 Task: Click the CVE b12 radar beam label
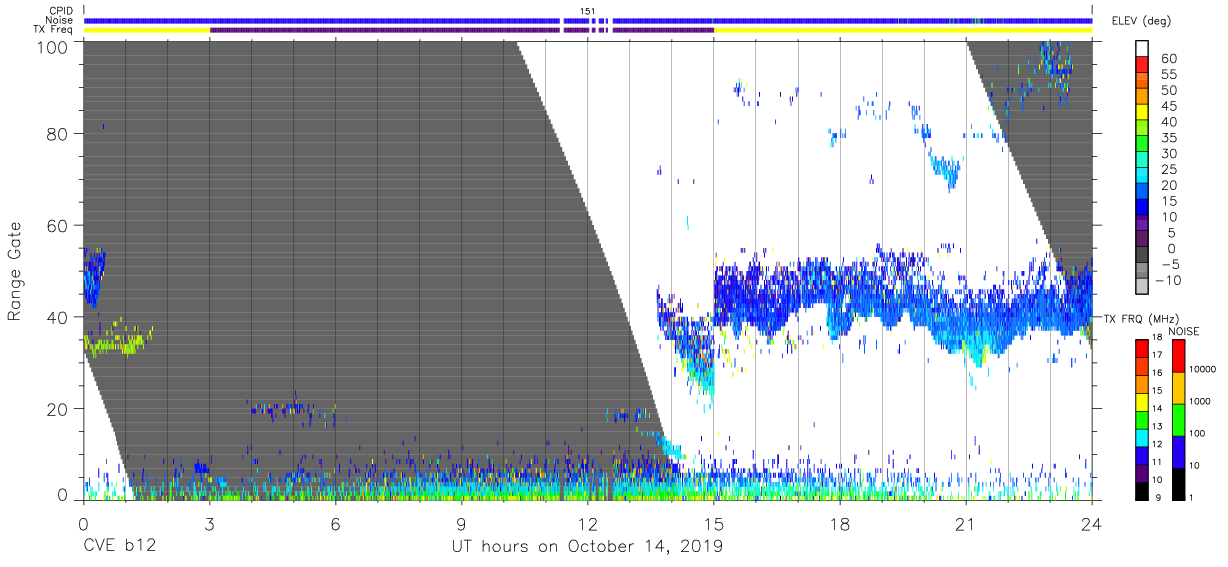pyautogui.click(x=118, y=546)
